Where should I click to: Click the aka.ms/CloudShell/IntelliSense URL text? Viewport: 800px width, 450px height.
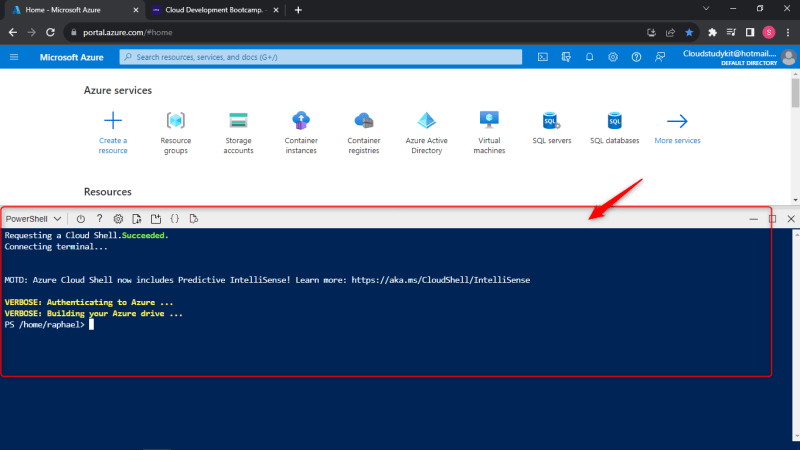pyautogui.click(x=441, y=280)
